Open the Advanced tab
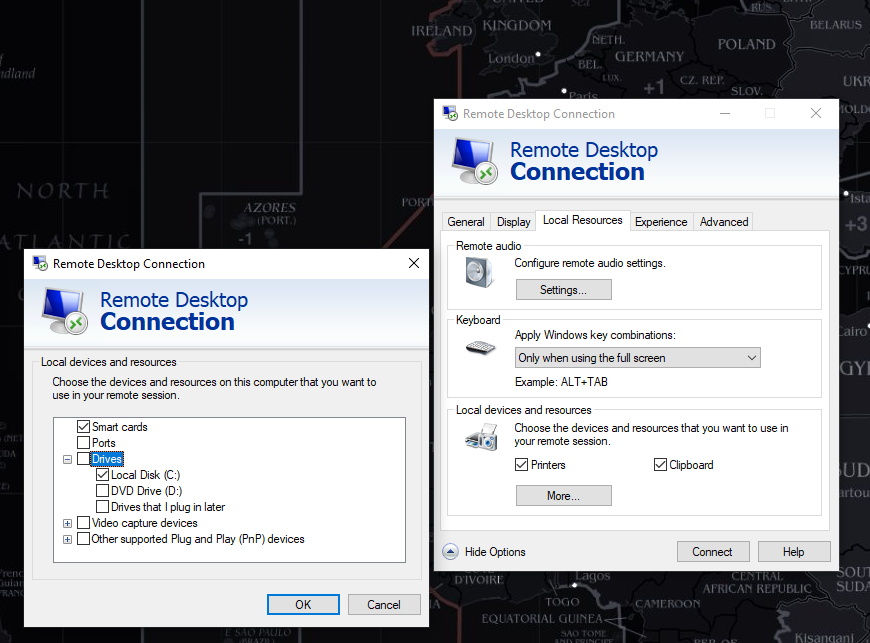This screenshot has width=870, height=643. pos(724,222)
